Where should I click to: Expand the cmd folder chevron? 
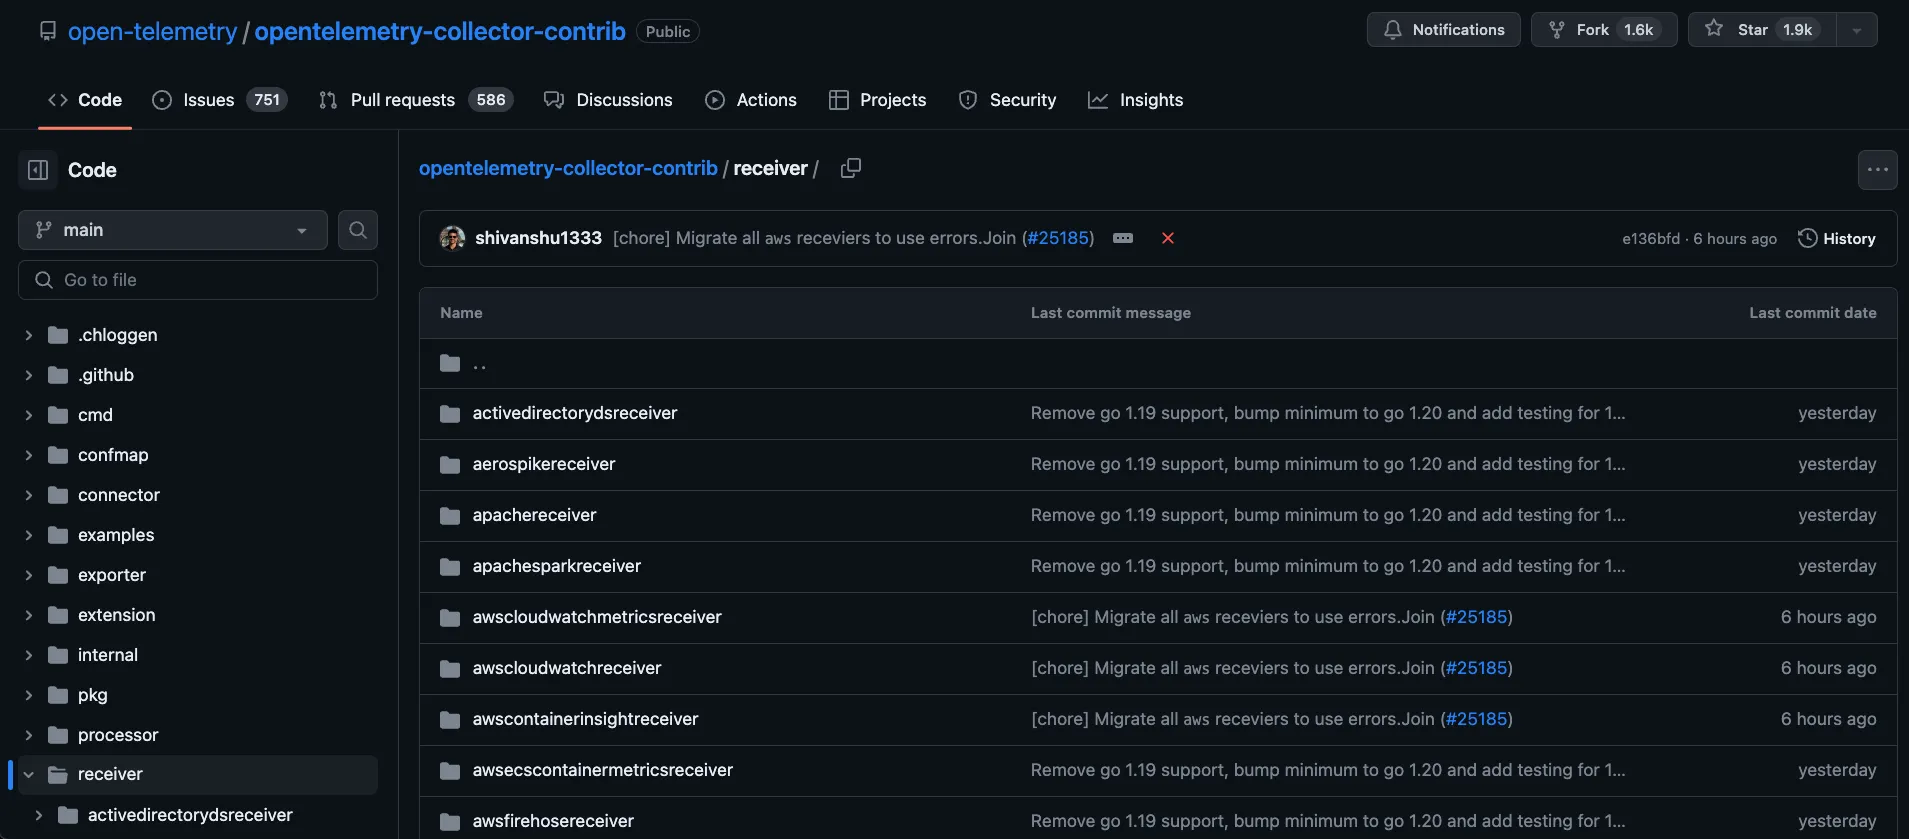[x=29, y=415]
